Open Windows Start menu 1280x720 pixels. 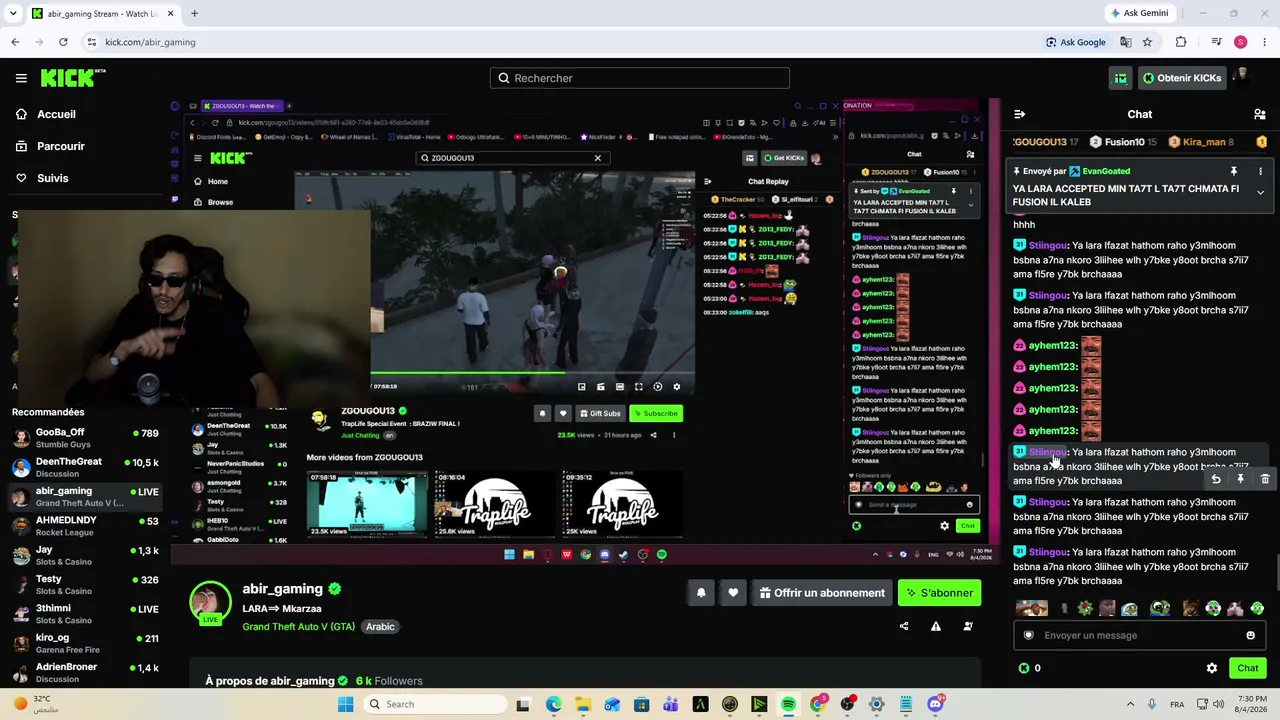(346, 704)
